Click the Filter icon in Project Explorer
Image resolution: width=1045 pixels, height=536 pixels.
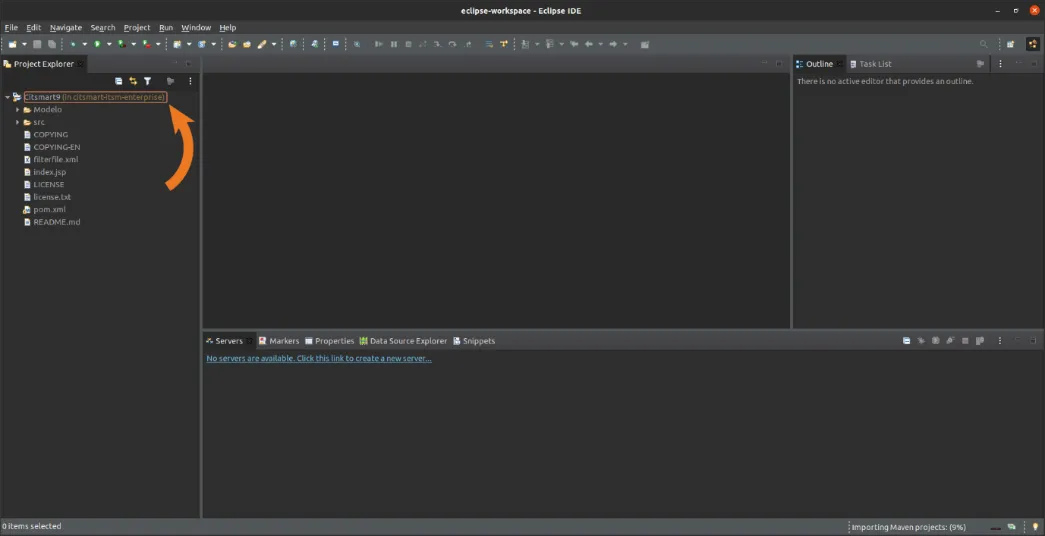[147, 81]
